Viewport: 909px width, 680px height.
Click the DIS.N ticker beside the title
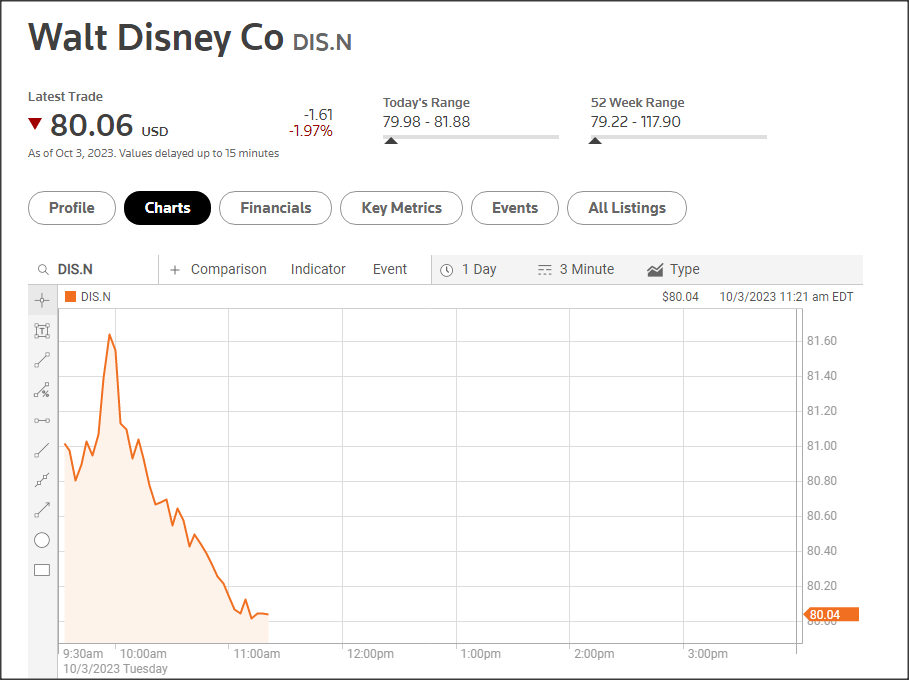322,42
